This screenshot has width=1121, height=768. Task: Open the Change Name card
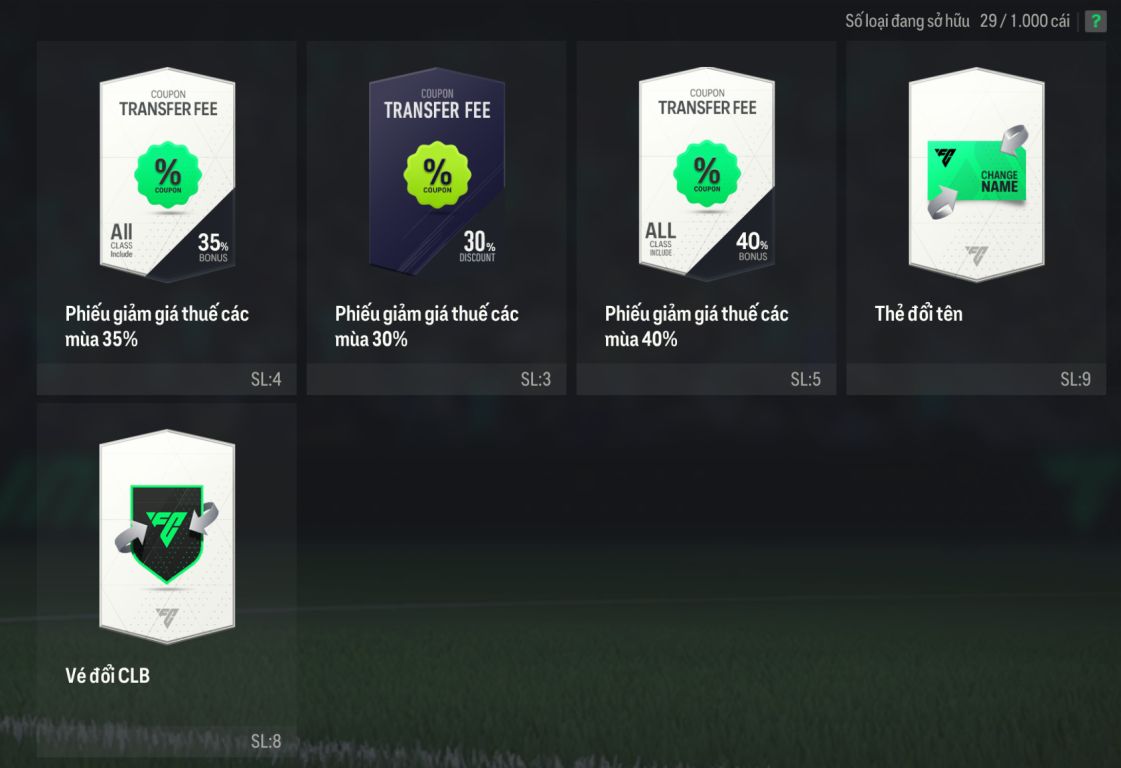tap(976, 217)
